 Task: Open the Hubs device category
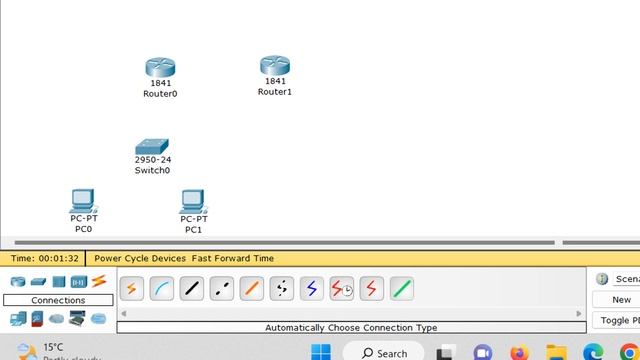point(59,281)
